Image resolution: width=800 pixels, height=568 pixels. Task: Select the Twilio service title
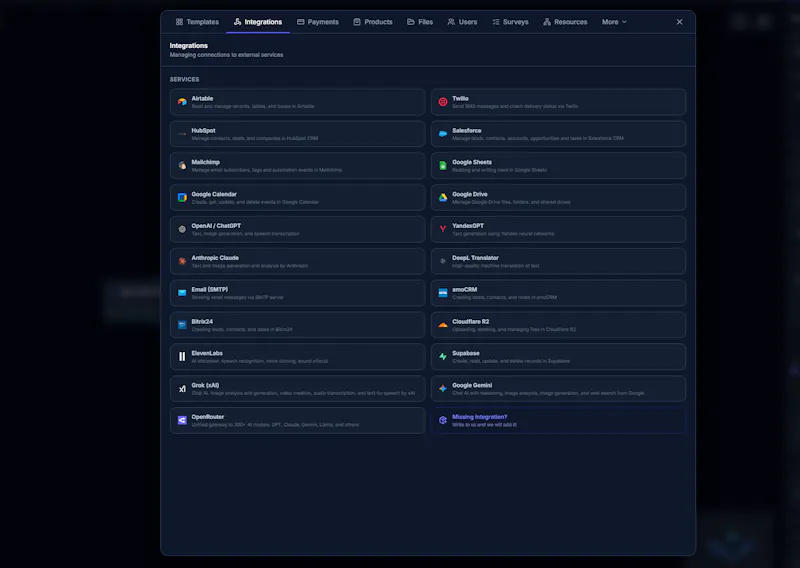point(460,98)
